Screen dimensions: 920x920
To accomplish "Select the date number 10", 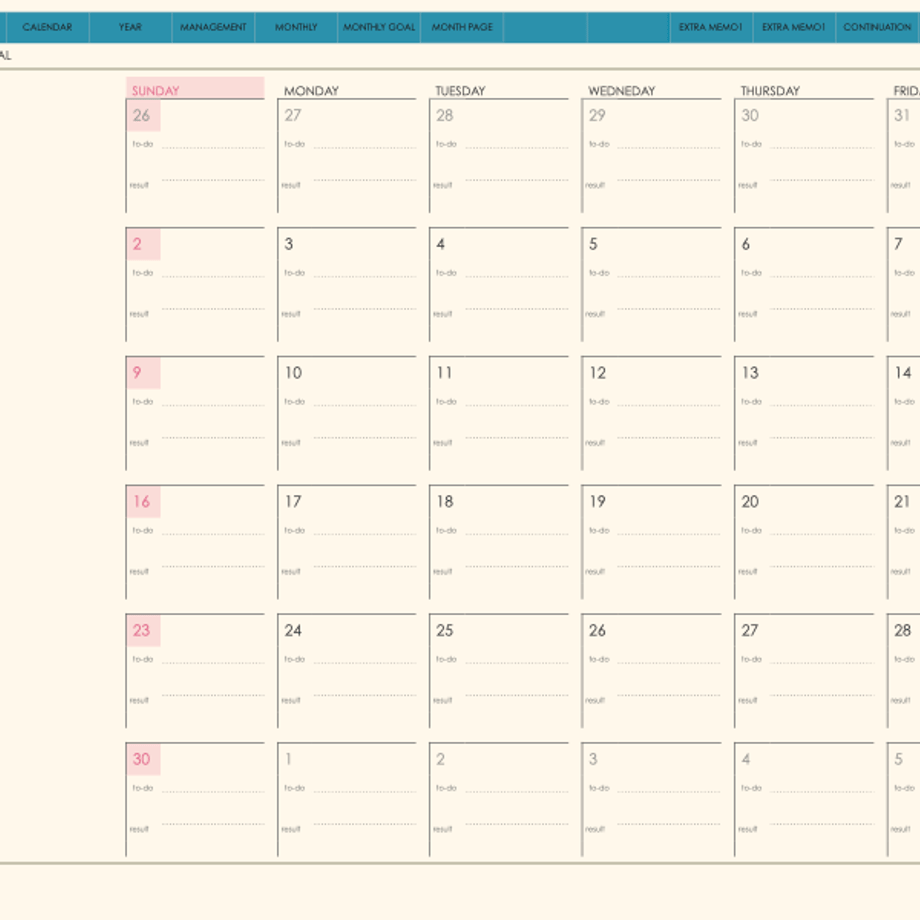I will (293, 373).
